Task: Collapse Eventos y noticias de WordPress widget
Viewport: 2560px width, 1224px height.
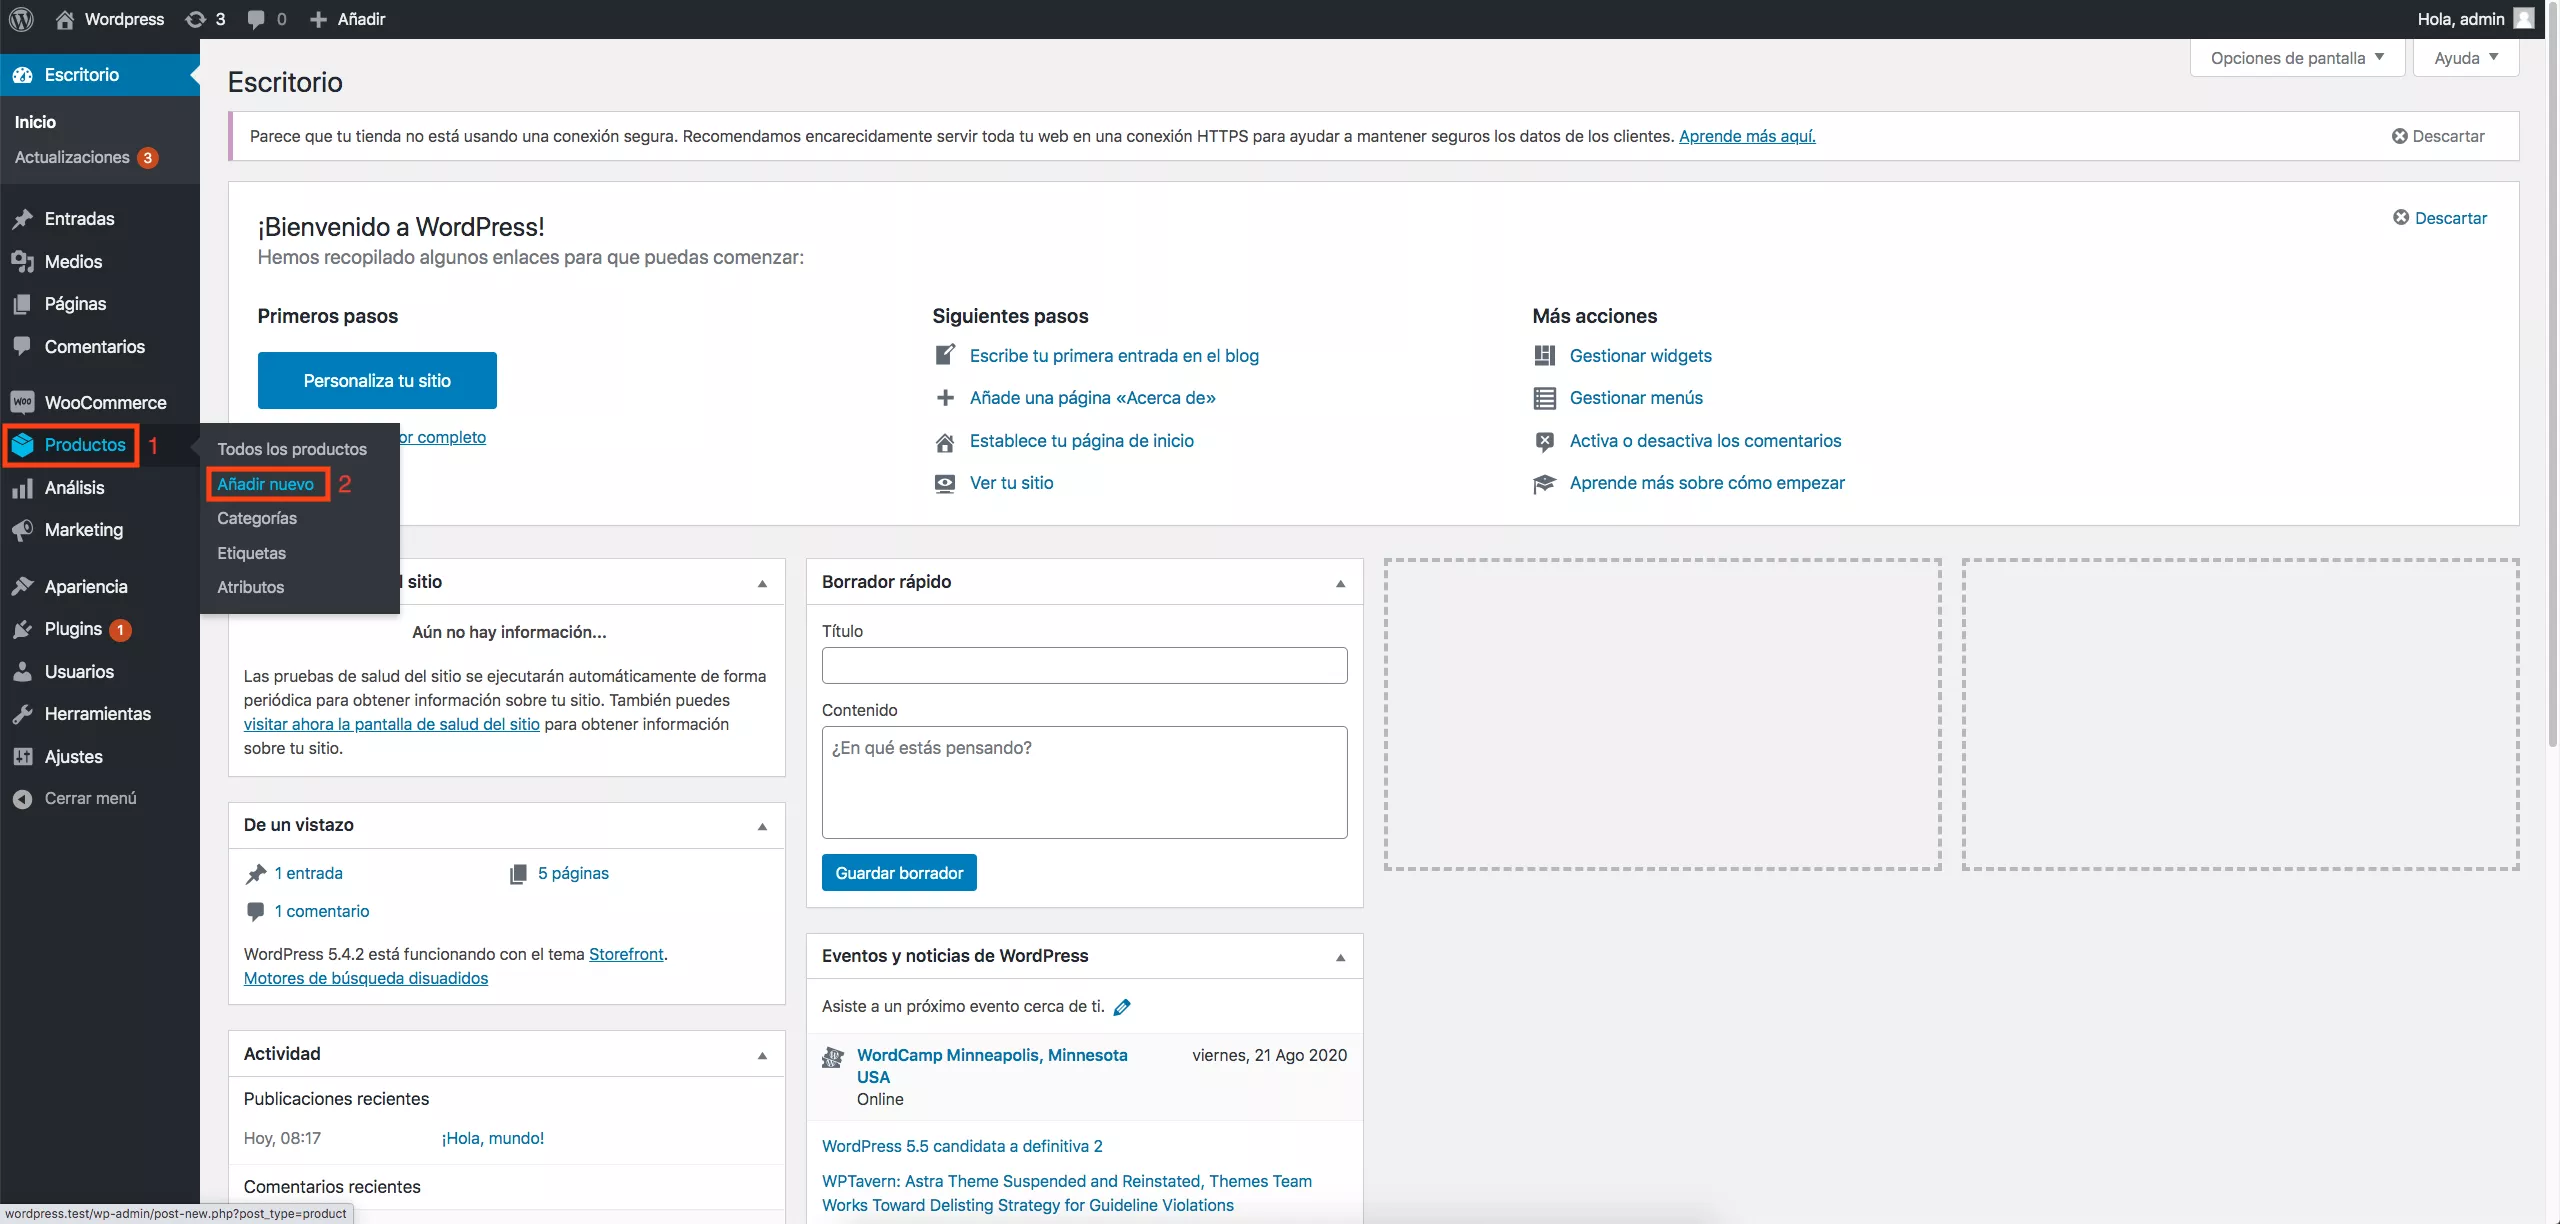Action: tap(1340, 957)
